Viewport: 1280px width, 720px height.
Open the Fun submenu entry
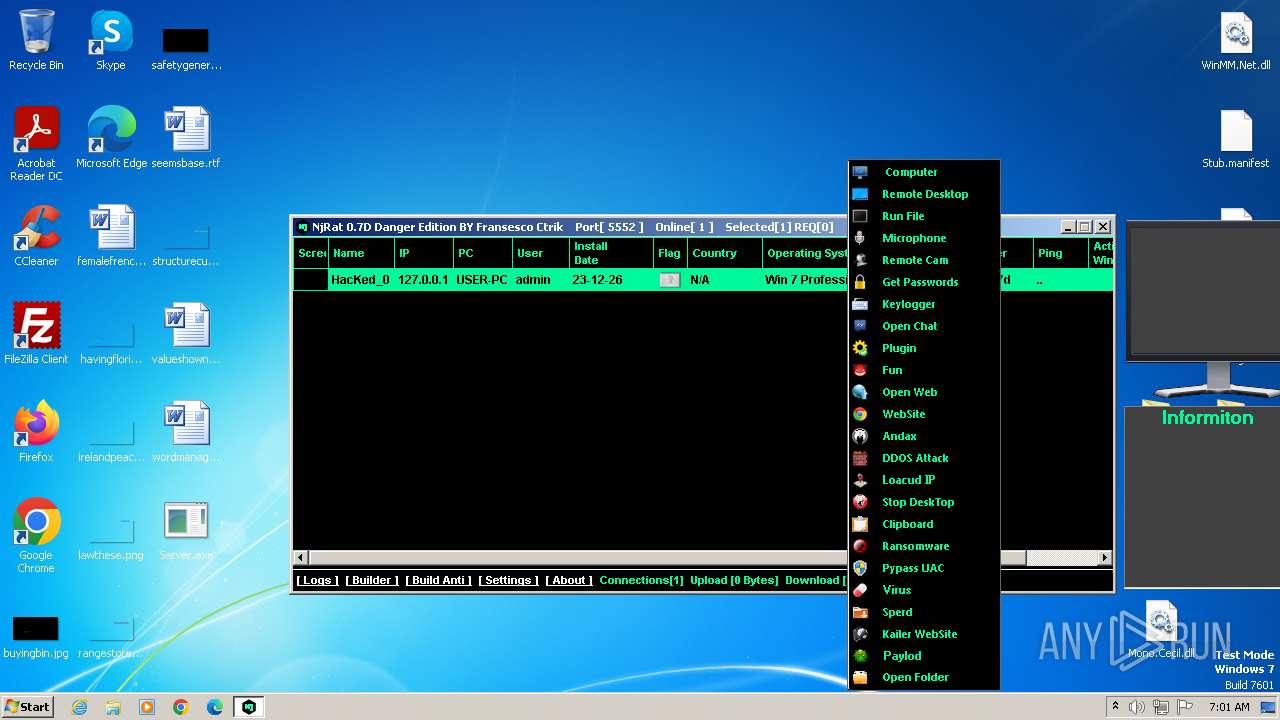(x=892, y=370)
